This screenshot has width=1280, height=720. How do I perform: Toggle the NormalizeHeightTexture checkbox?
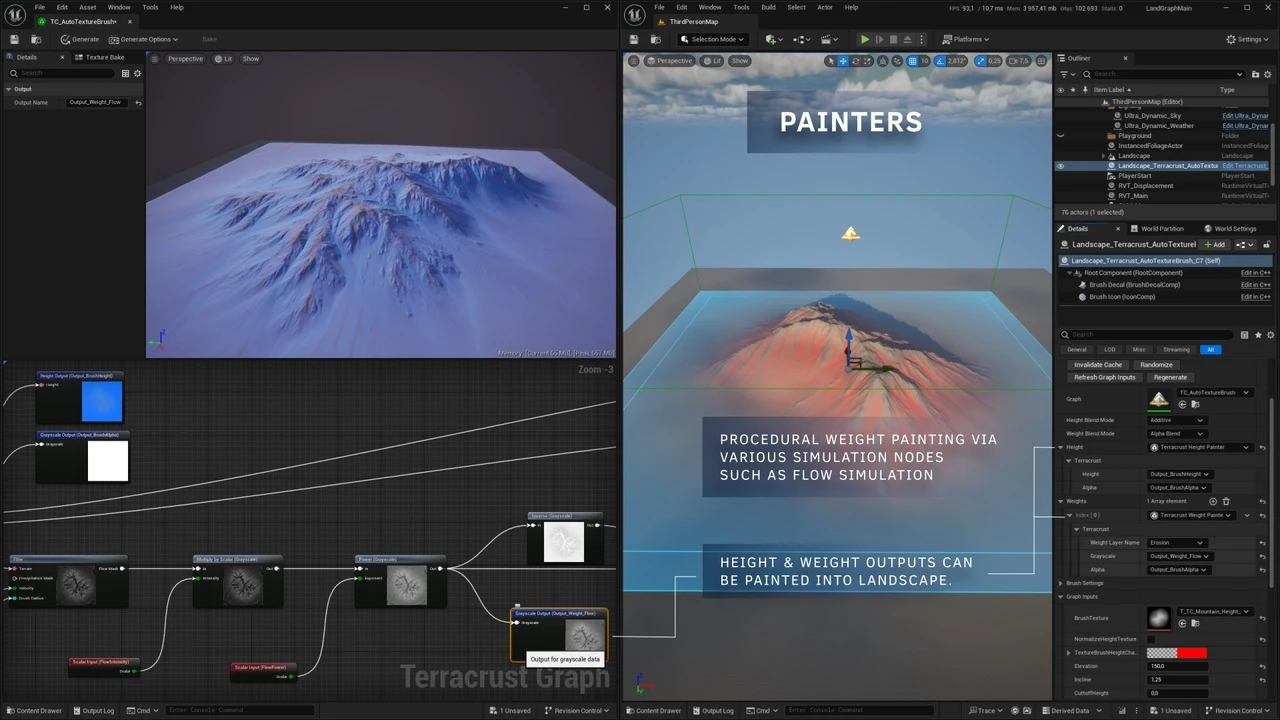click(1151, 639)
